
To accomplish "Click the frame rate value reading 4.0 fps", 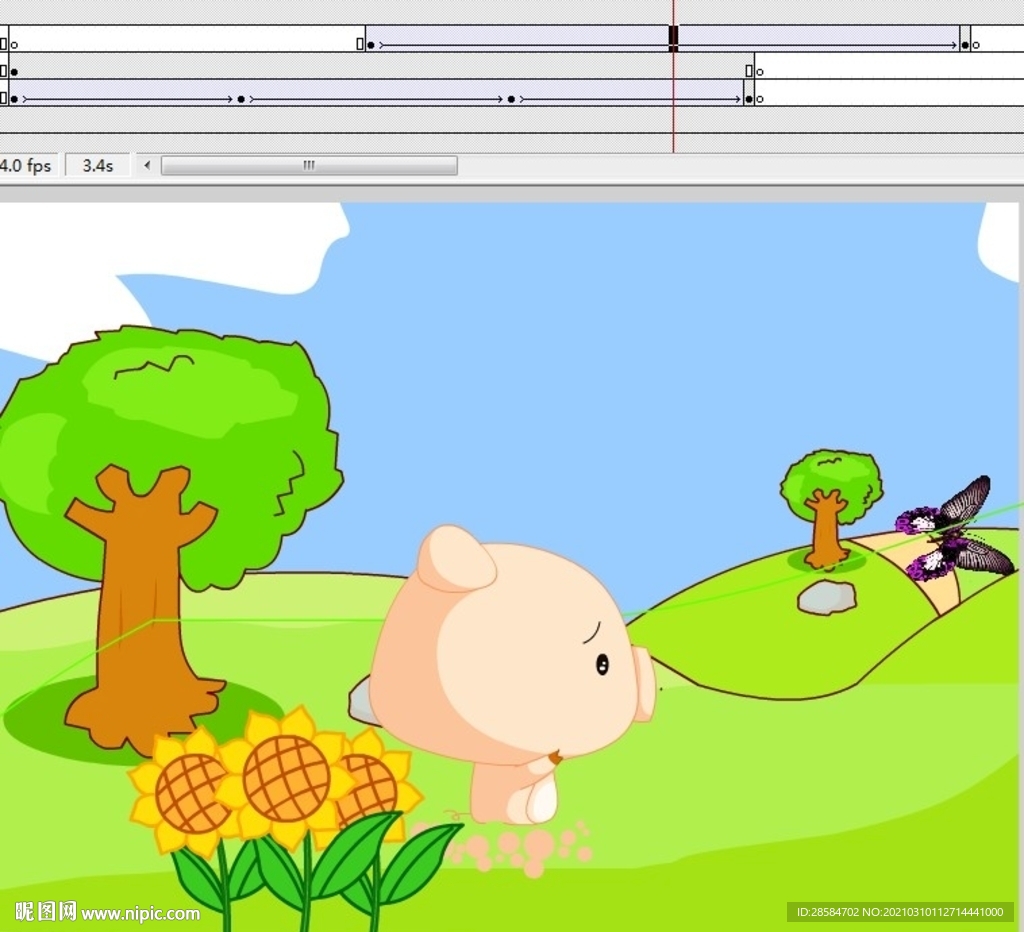I will pos(27,165).
